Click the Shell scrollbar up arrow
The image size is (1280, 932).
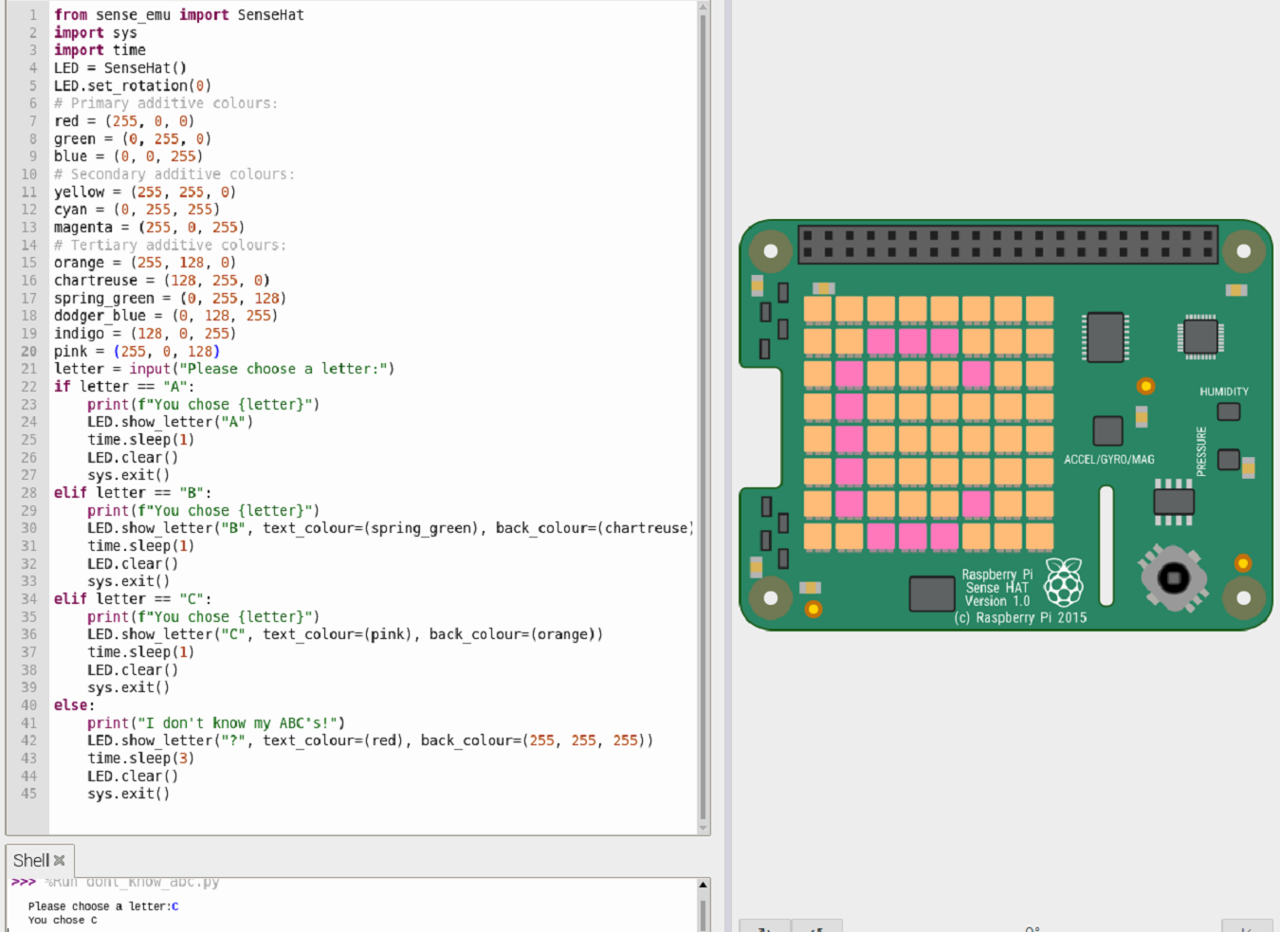click(703, 886)
